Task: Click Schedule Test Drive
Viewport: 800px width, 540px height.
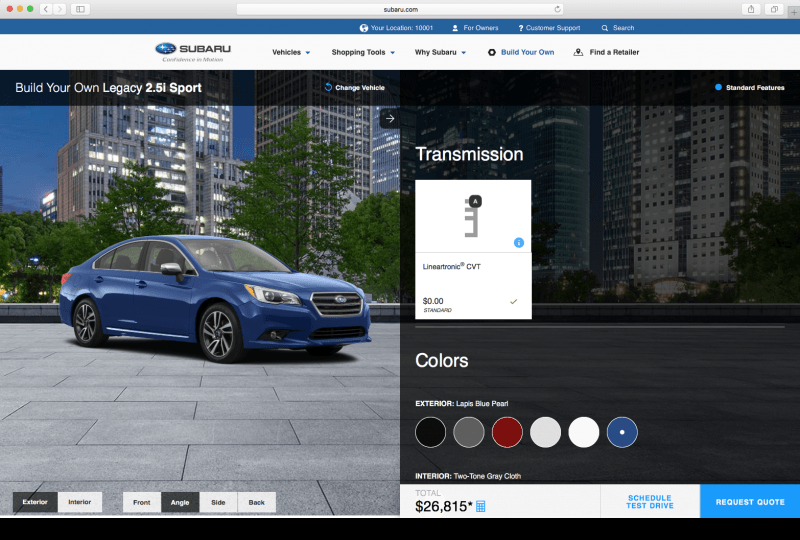Action: [x=650, y=502]
